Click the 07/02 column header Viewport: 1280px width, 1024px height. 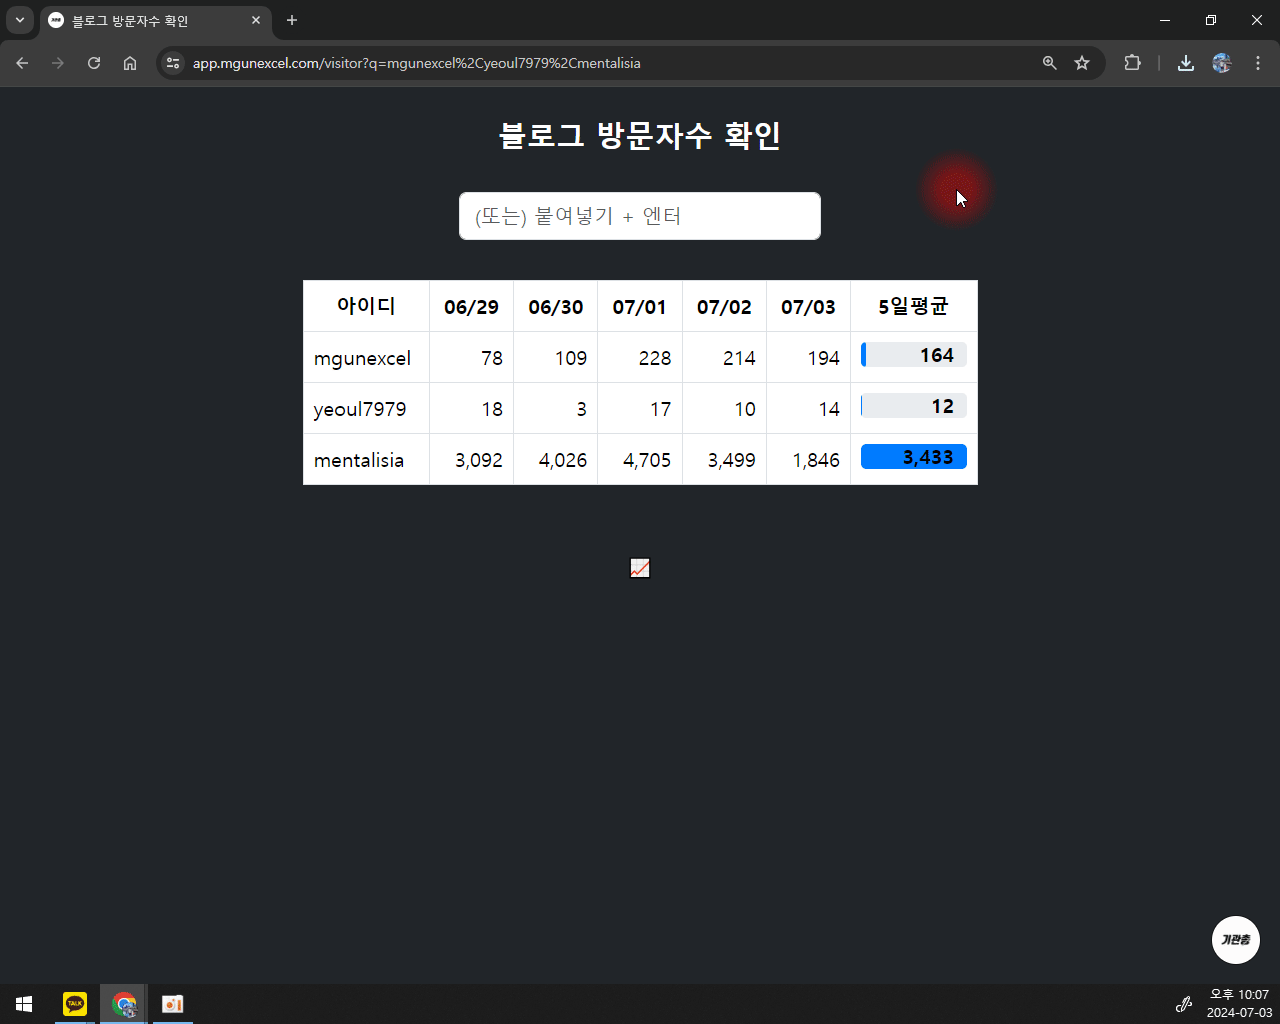pos(724,306)
